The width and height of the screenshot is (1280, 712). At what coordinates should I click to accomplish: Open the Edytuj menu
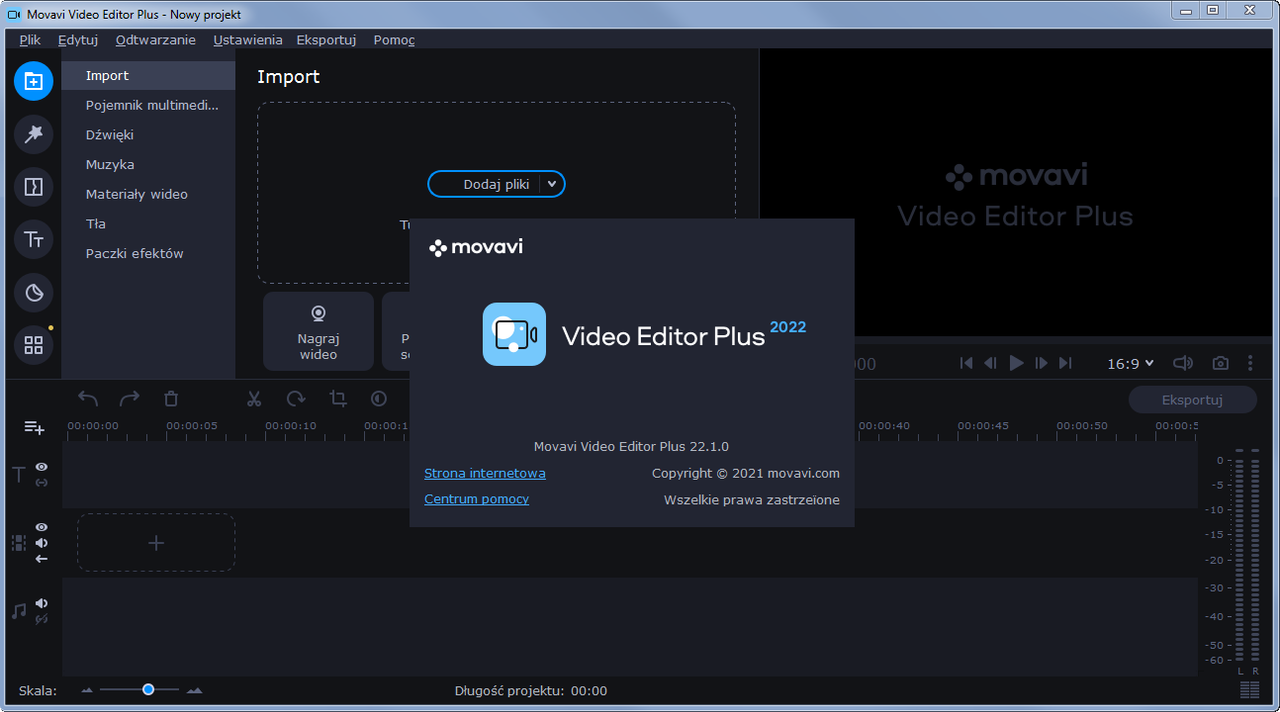click(78, 40)
